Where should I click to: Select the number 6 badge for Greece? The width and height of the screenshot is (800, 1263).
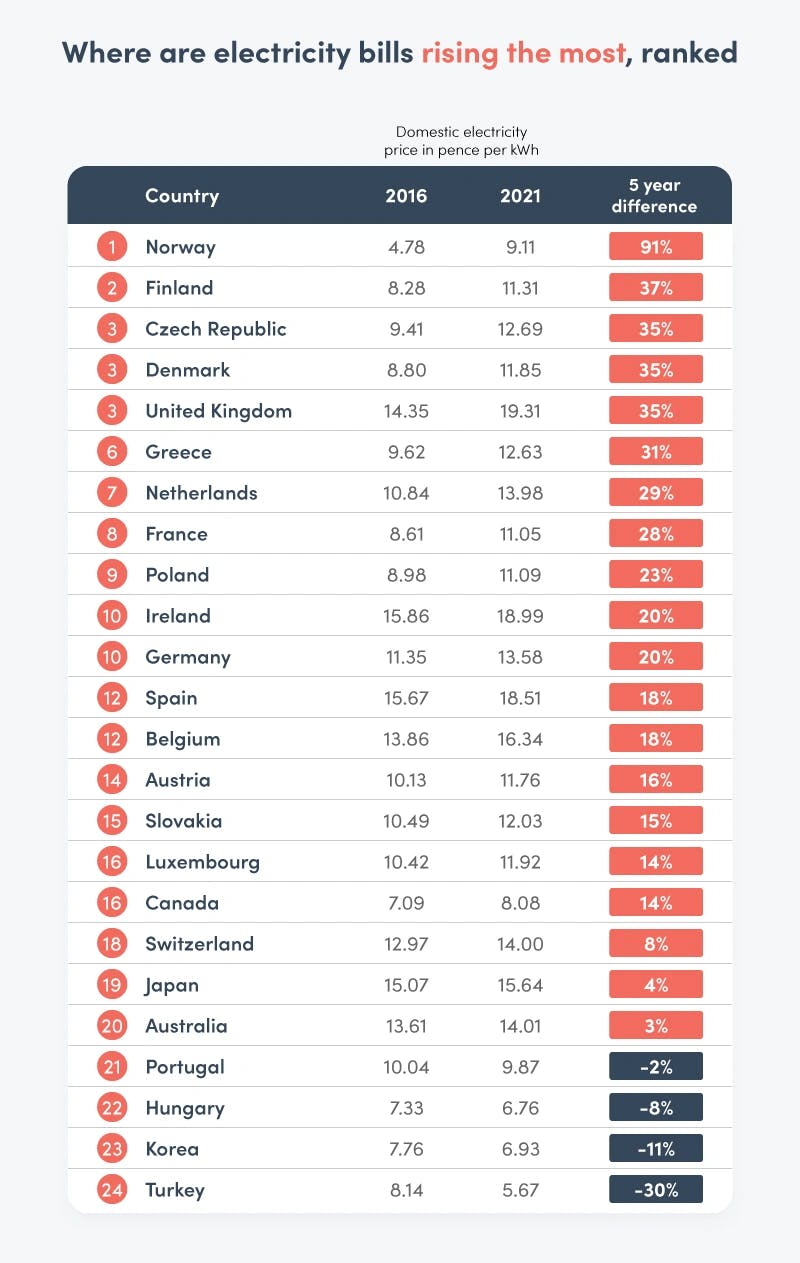[112, 452]
